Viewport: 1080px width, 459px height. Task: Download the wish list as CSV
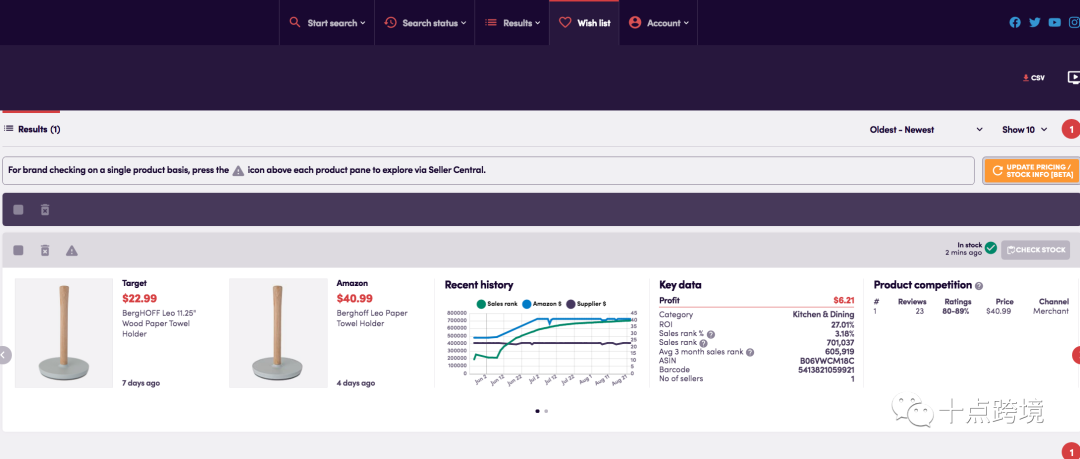(x=1034, y=78)
